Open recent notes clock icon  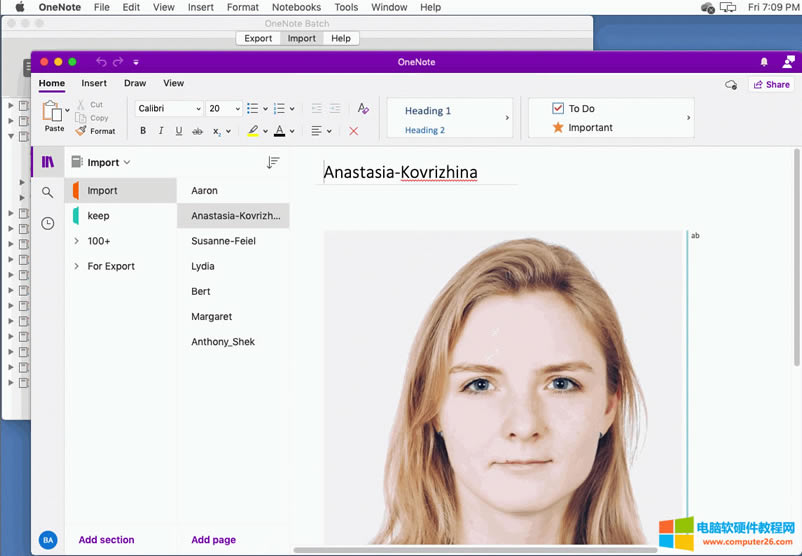point(47,223)
